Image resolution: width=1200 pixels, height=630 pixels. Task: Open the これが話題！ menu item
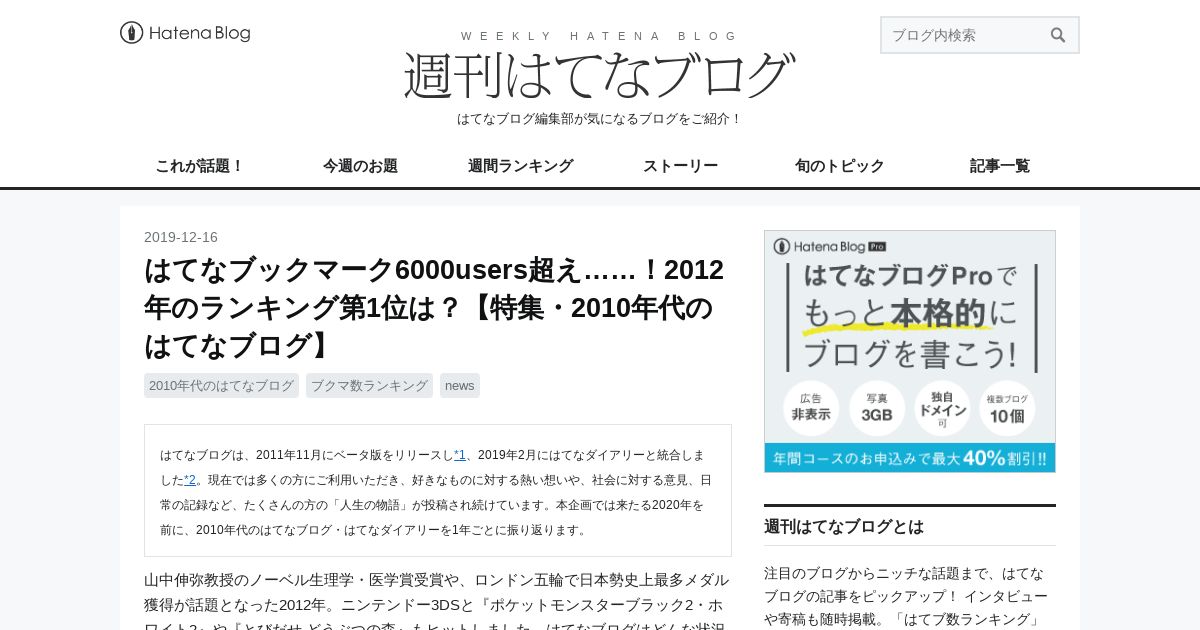point(200,166)
